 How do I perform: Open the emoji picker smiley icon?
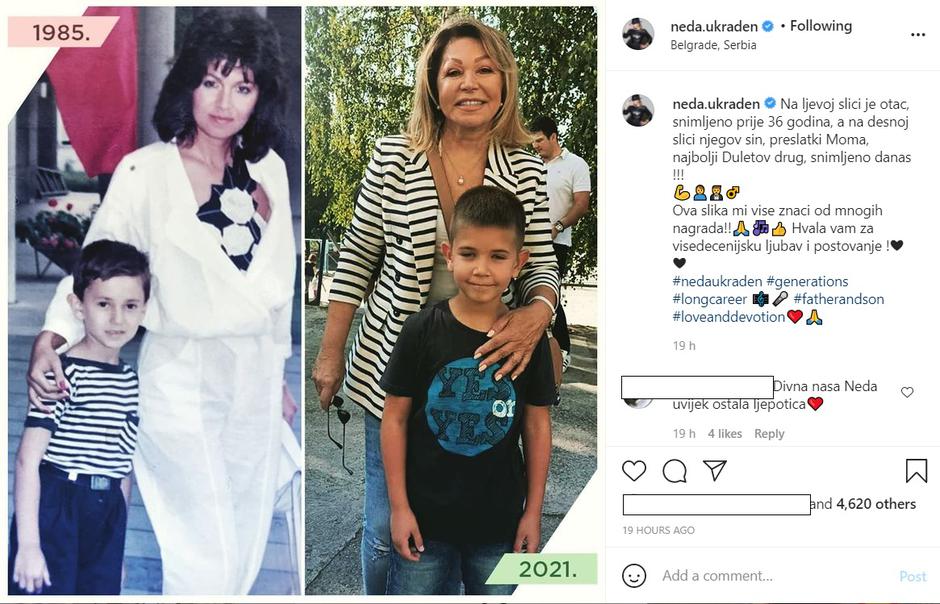coord(634,576)
